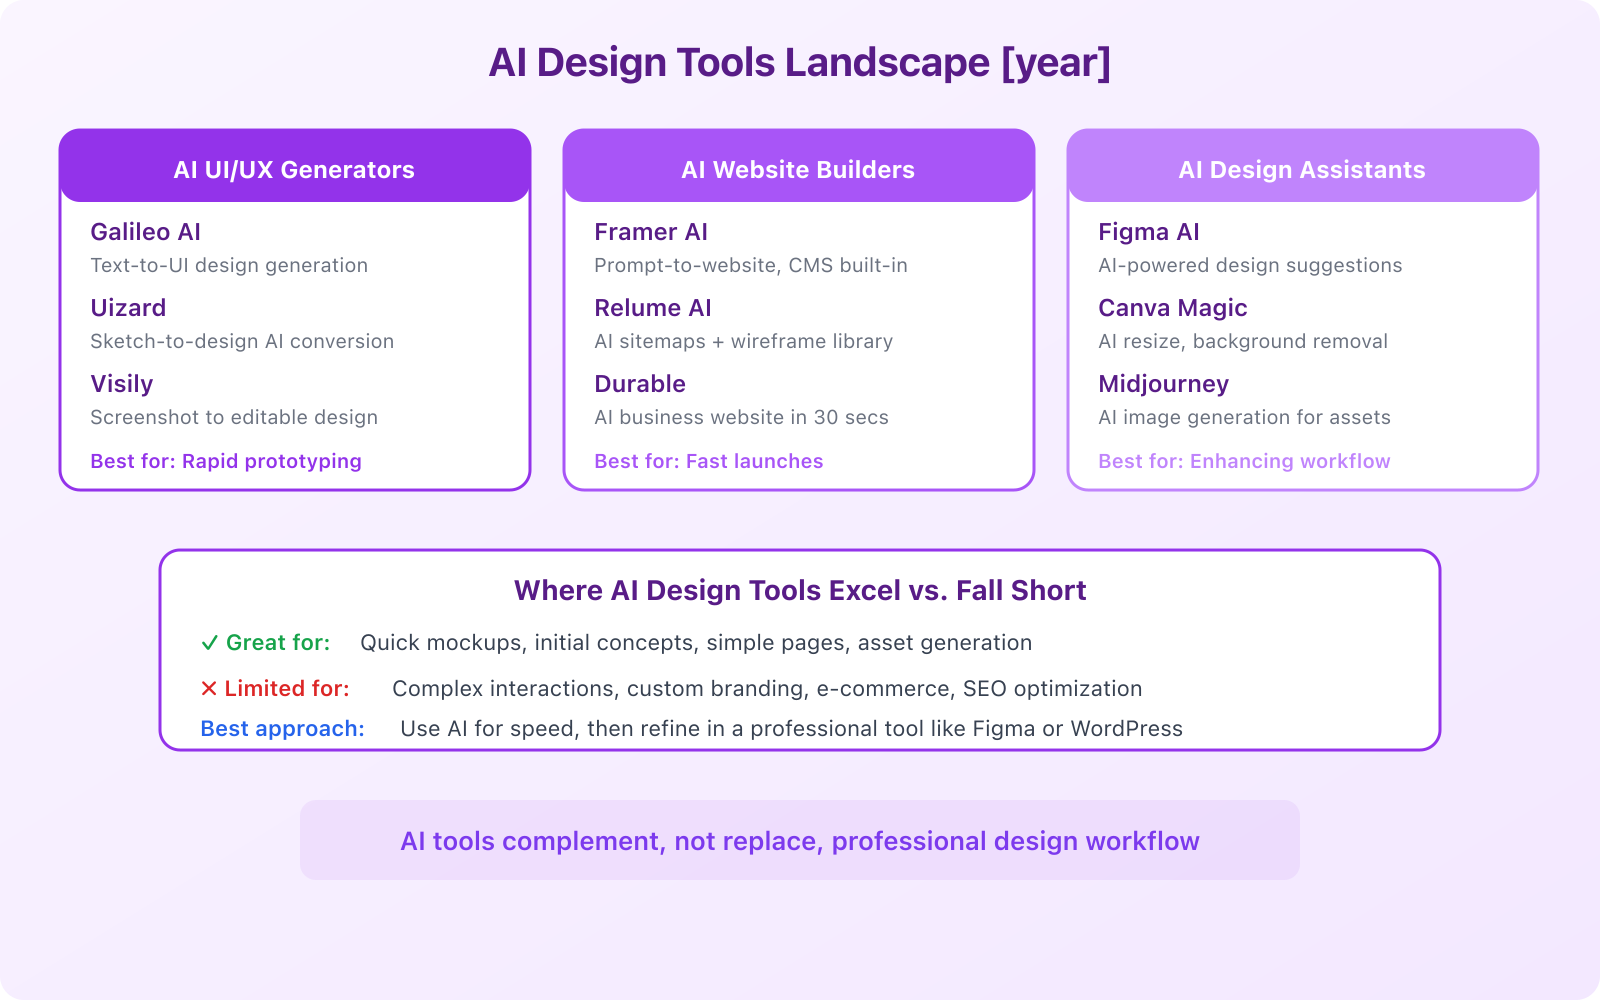Switch to the Where AI Design Tools Excel section
The height and width of the screenshot is (1000, 1600).
799,591
